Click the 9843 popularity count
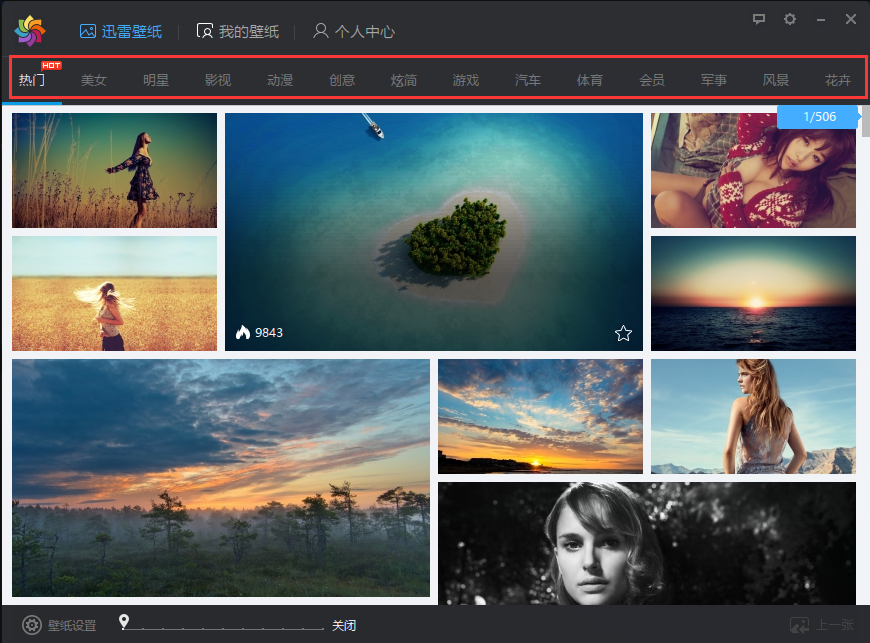Screen dimensions: 870x643 [x=269, y=333]
